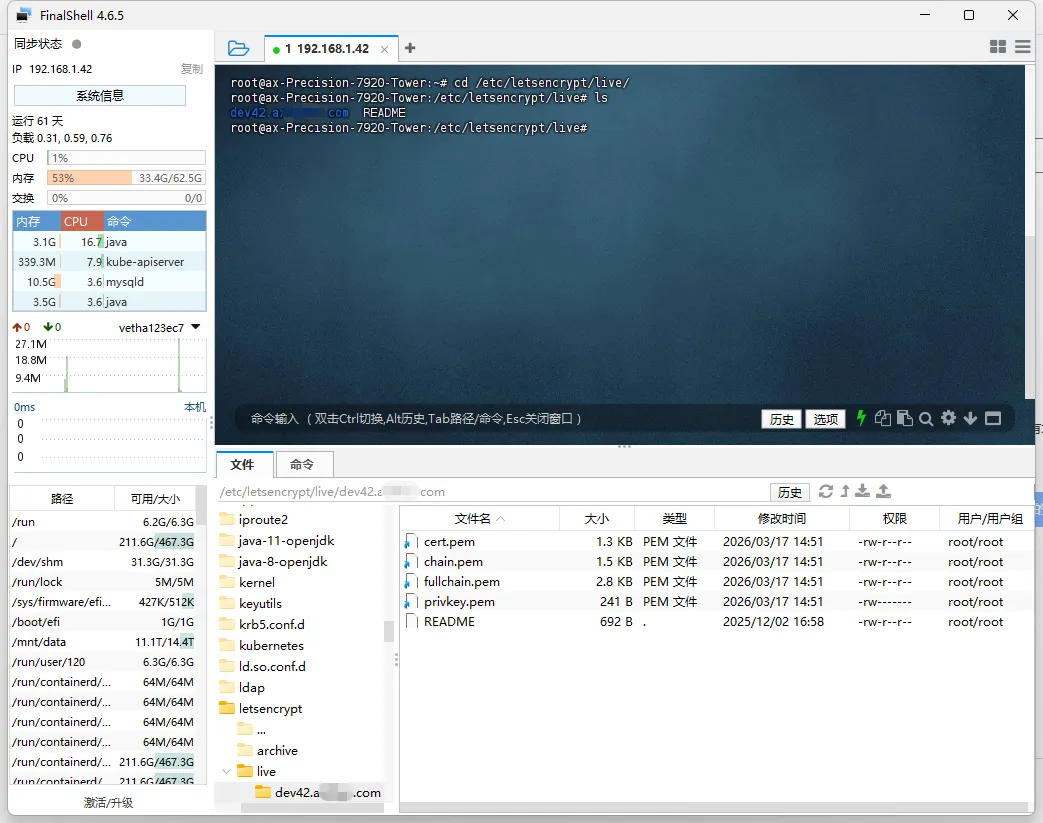Click the green lightning quick command icon
The height and width of the screenshot is (823, 1043).
click(861, 418)
